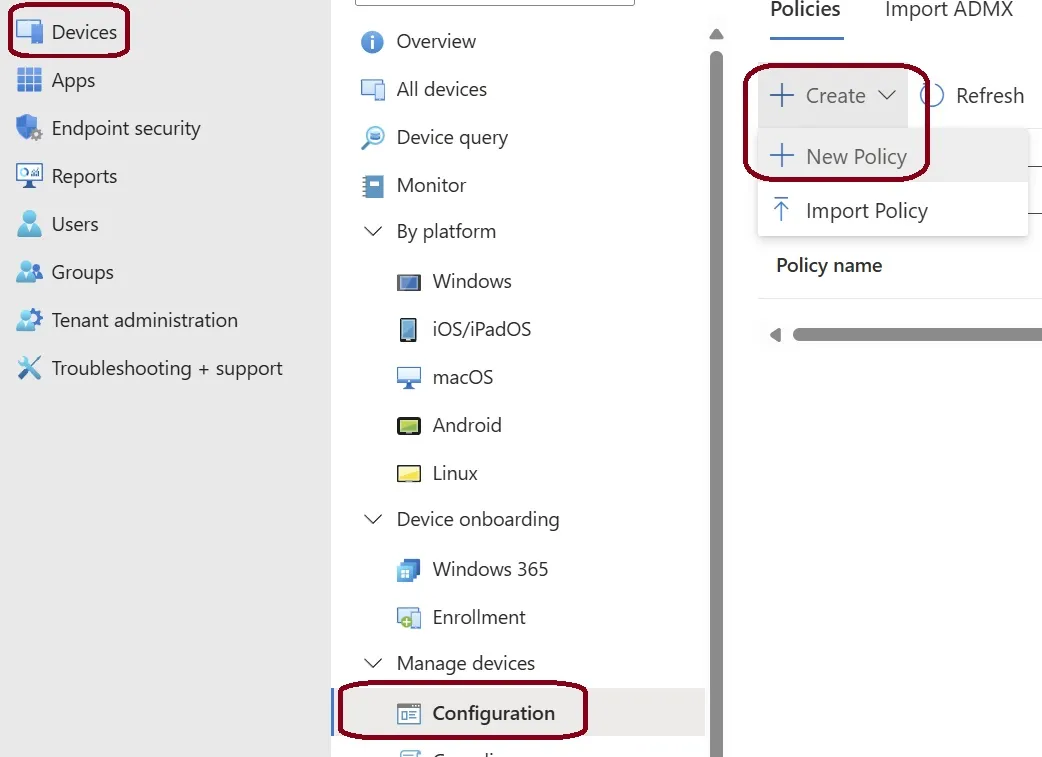Click the Device query magnifier icon
Image resolution: width=1042 pixels, height=757 pixels.
coord(373,138)
